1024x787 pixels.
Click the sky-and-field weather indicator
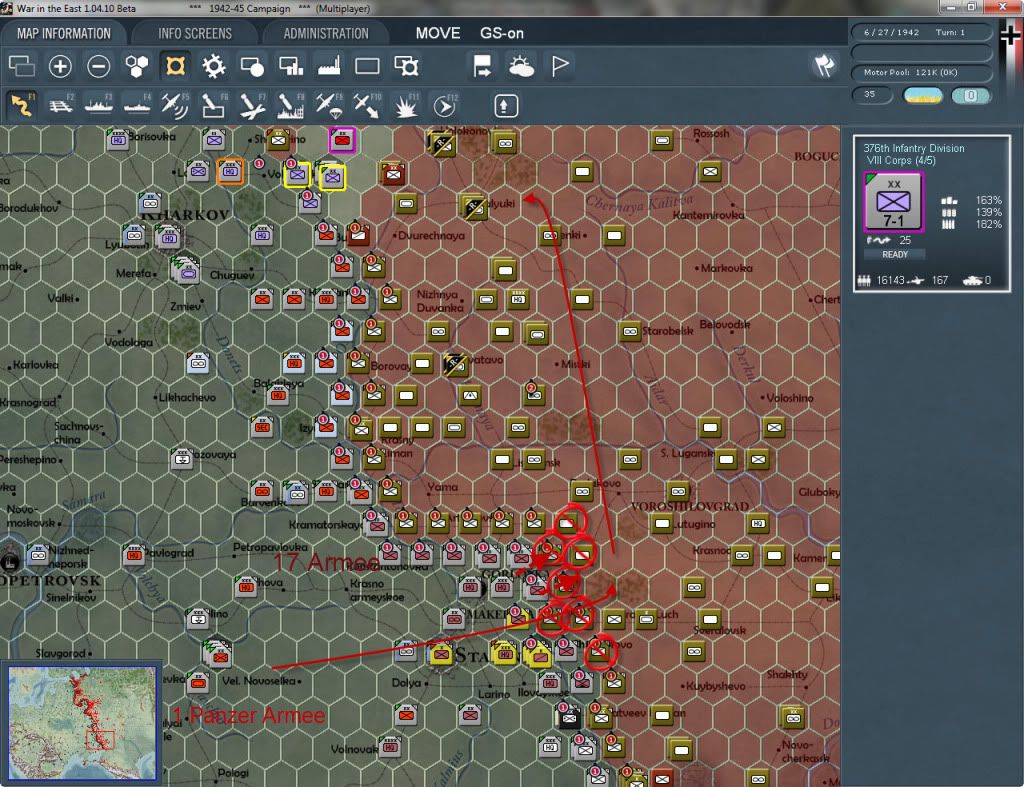(922, 95)
